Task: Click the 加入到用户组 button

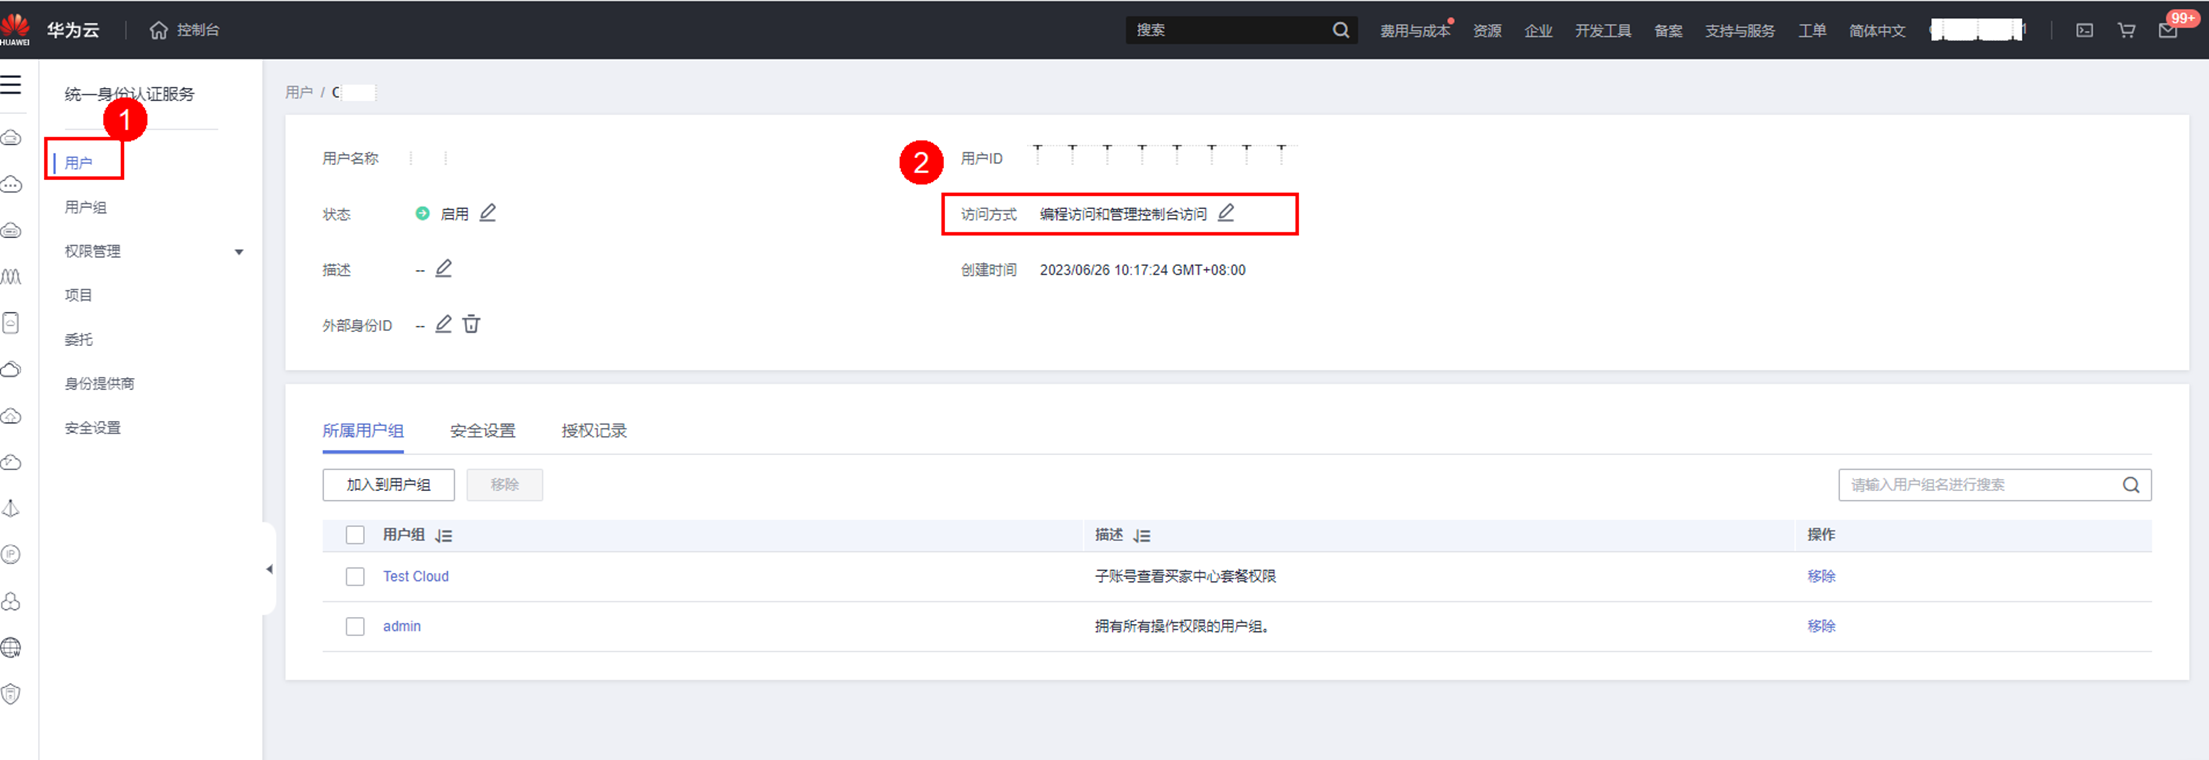Action: tap(388, 485)
